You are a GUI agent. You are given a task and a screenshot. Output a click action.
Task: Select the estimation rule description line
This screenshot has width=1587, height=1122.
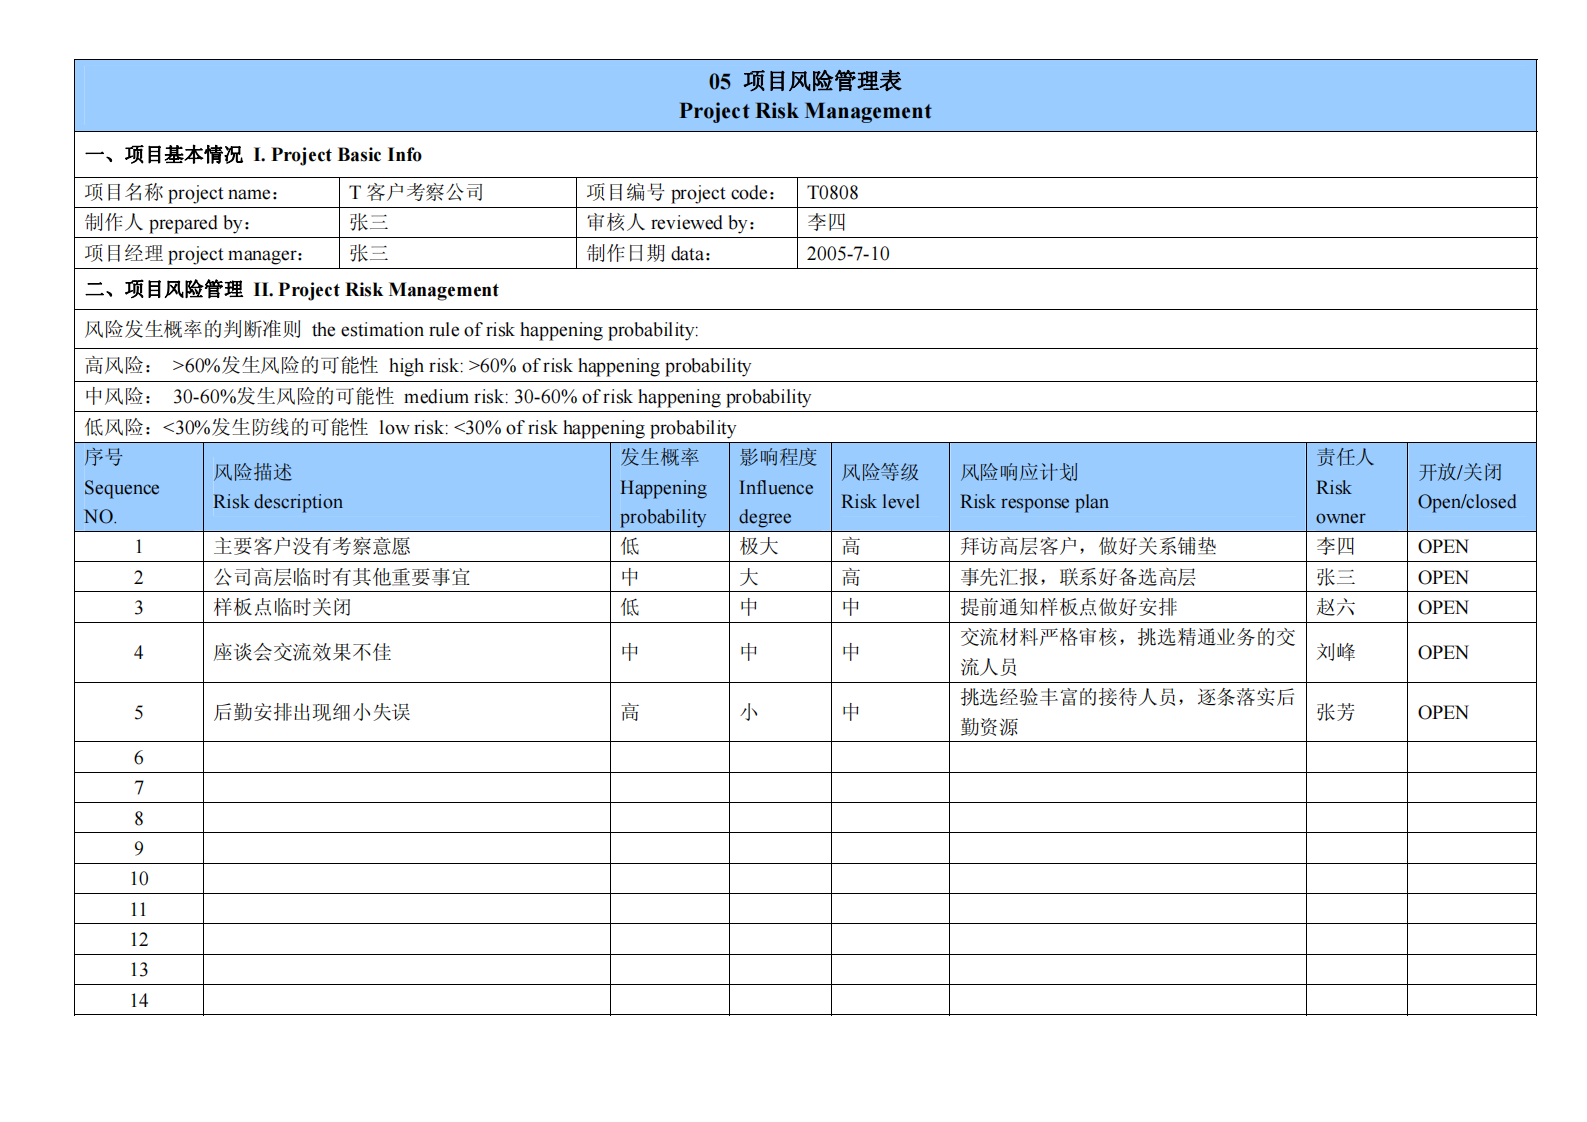point(392,330)
